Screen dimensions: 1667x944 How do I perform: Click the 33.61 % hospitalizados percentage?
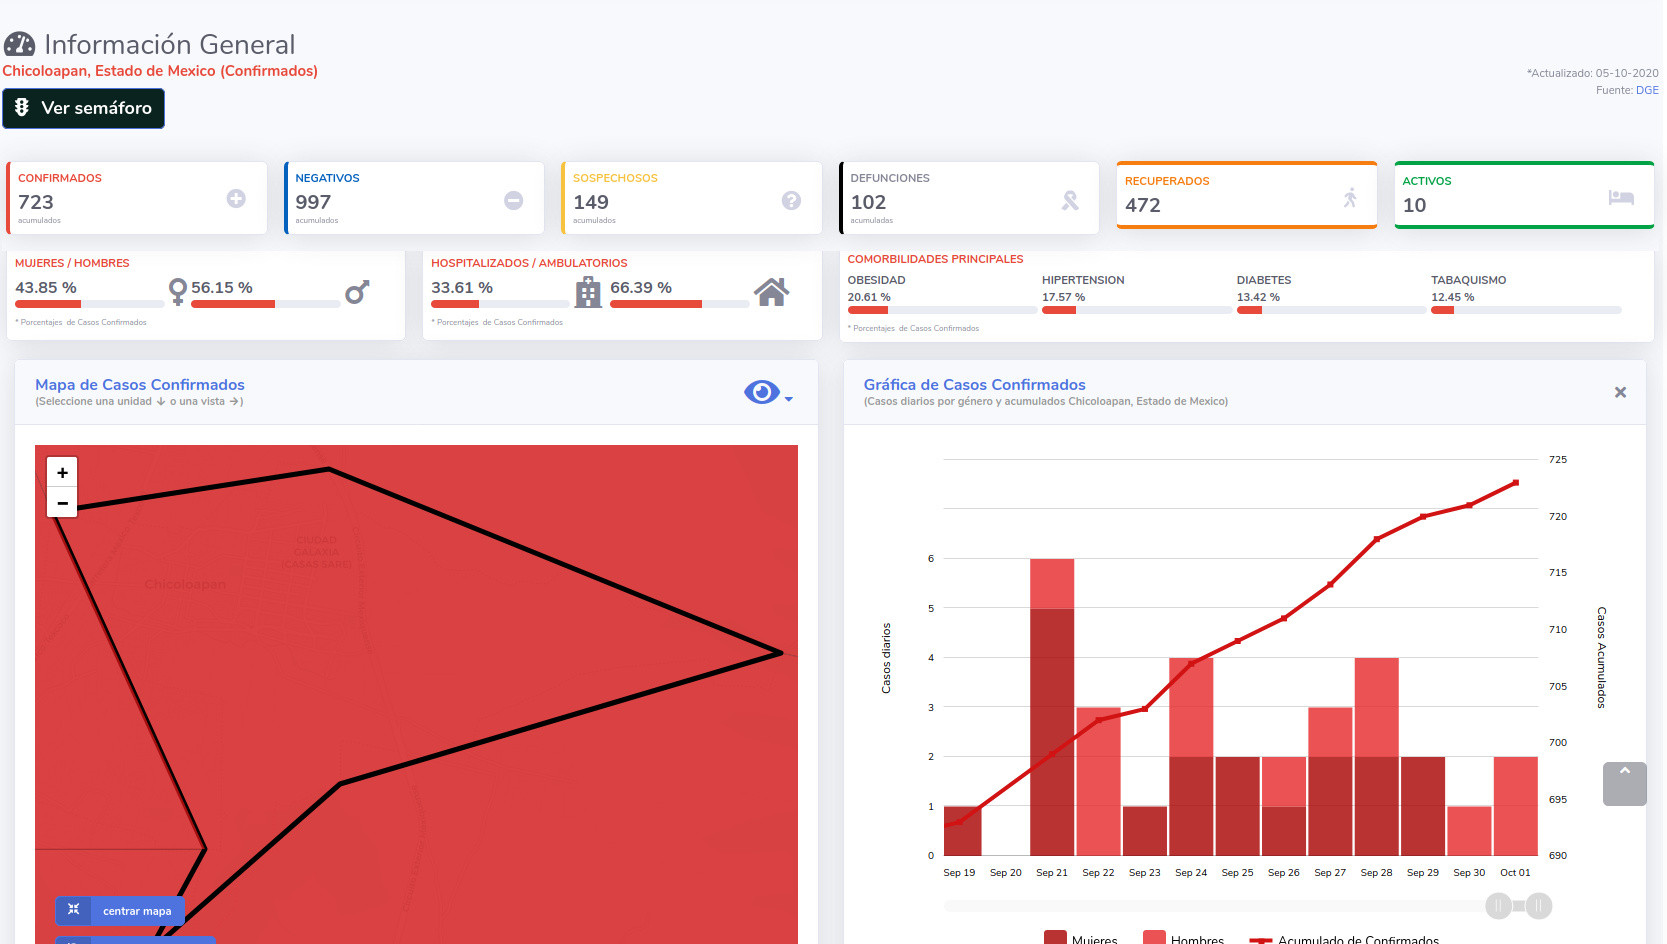462,287
